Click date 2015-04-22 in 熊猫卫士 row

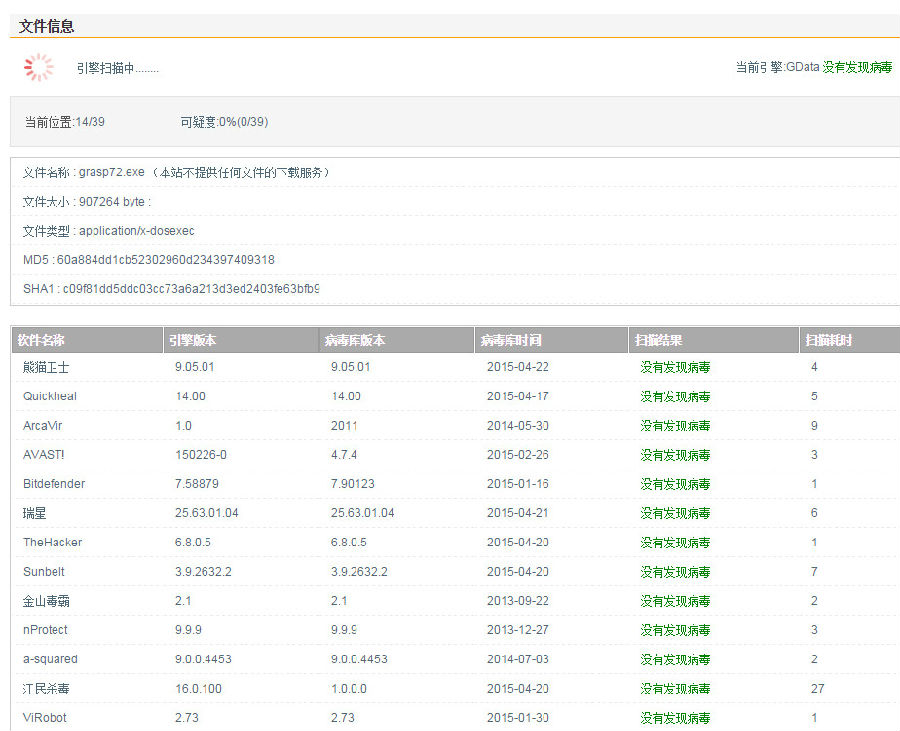click(518, 367)
